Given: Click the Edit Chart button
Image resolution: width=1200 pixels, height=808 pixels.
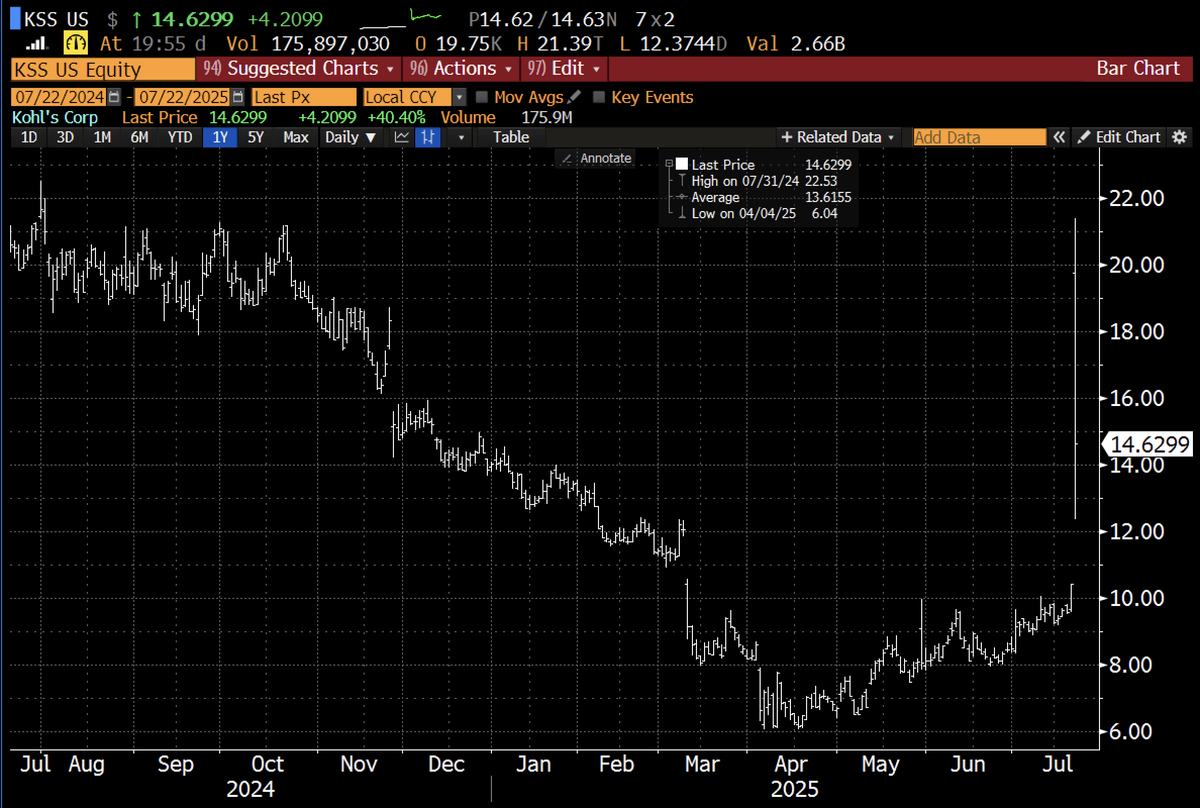Looking at the screenshot, I should pos(1119,137).
